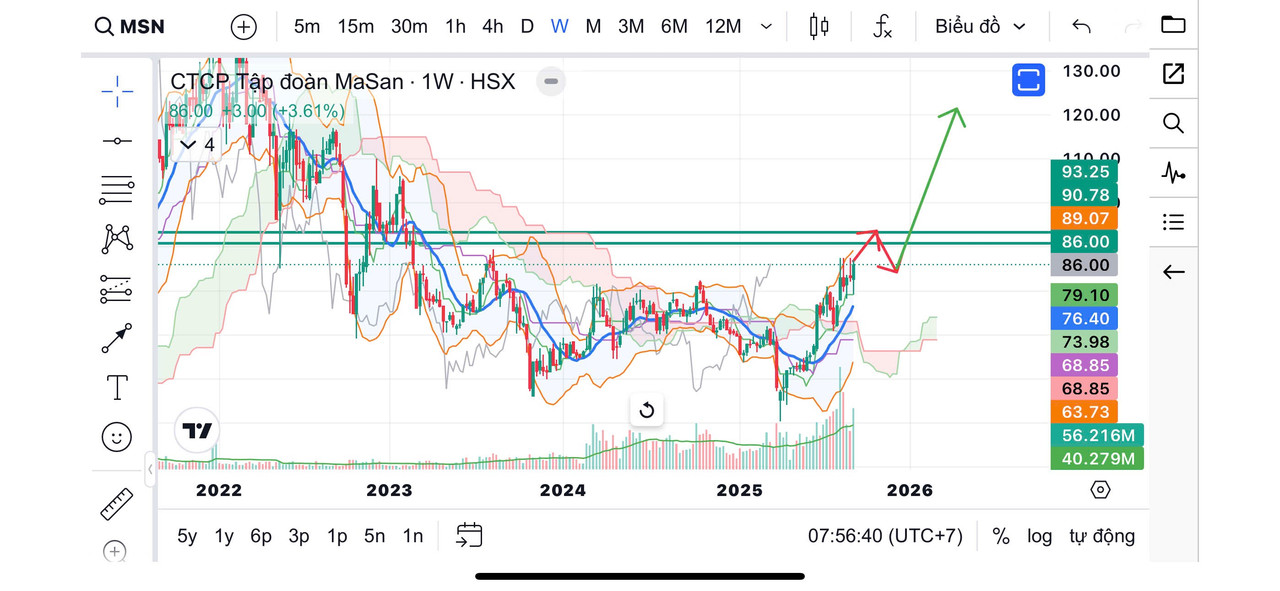Switch to the 4h timeframe
This screenshot has width=1280, height=591.
[x=492, y=26]
